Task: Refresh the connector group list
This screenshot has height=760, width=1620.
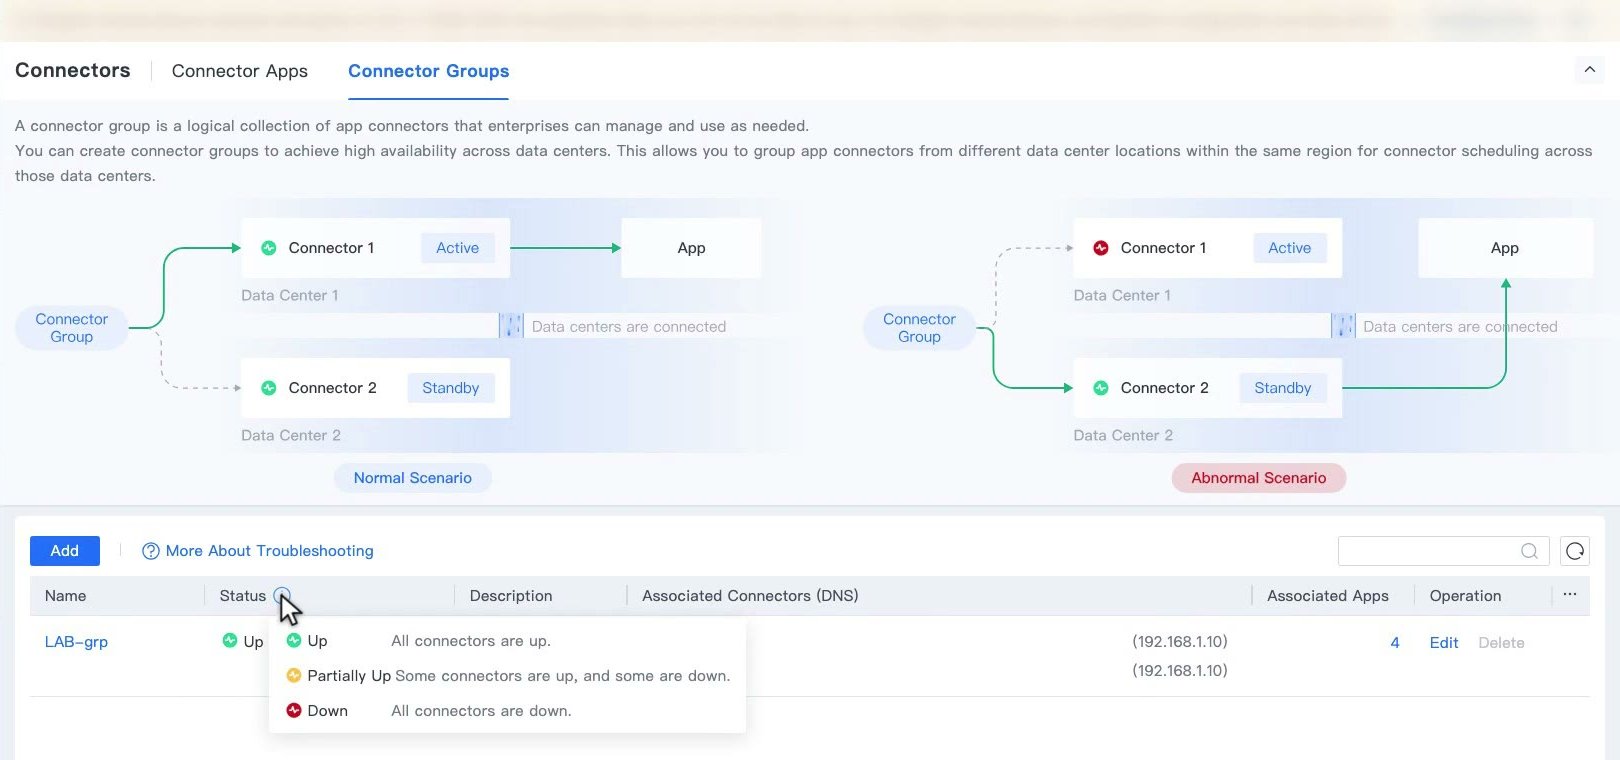Action: (x=1575, y=551)
